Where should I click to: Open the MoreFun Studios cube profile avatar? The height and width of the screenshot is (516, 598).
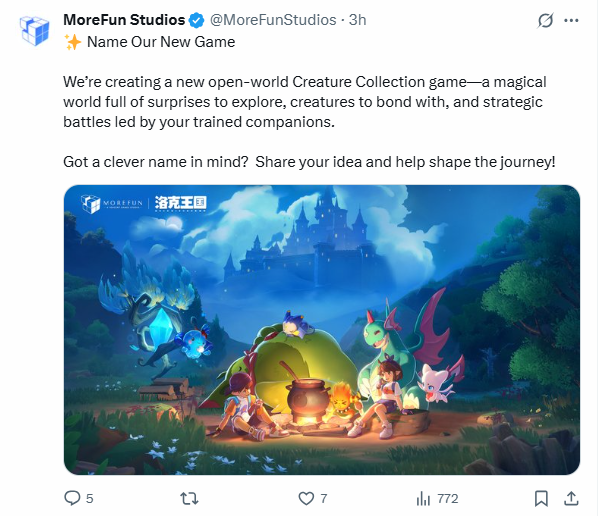34,31
